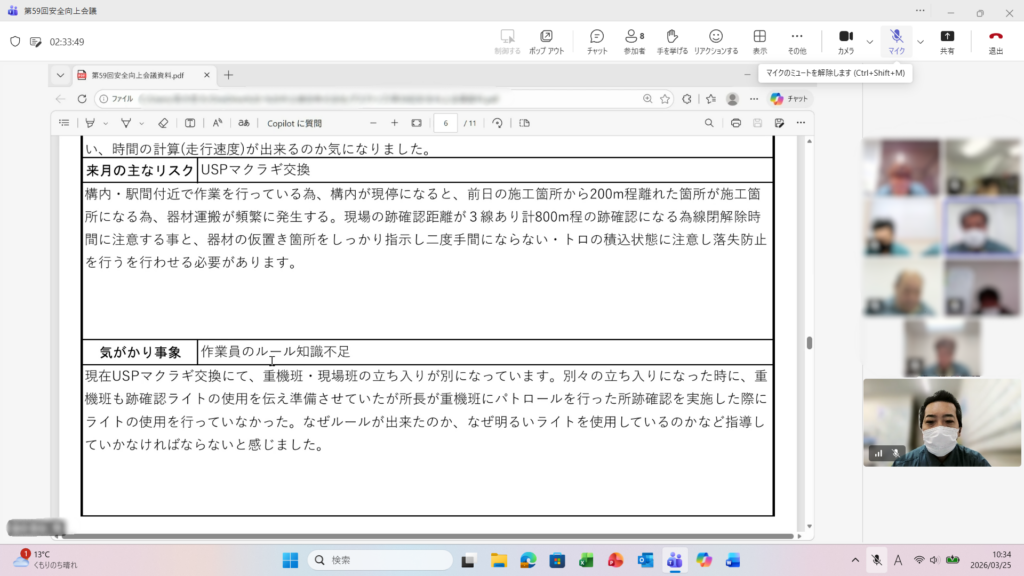Select the PDF eraser tool

click(x=164, y=123)
